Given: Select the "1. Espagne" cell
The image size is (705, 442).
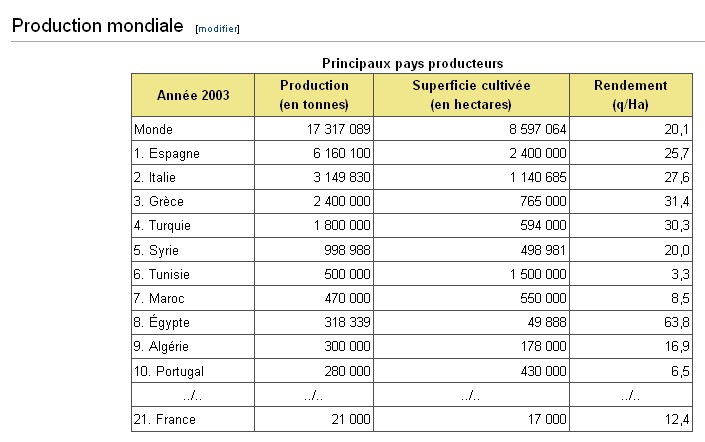Looking at the screenshot, I should point(166,154).
